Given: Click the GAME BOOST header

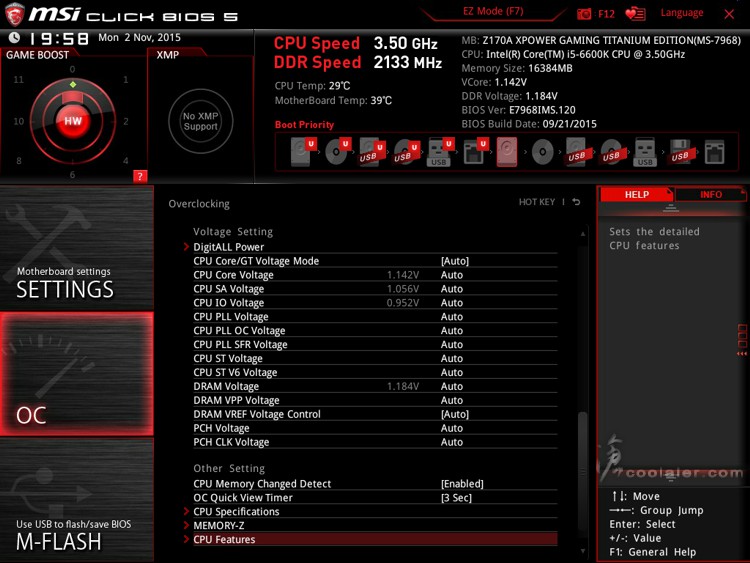Looking at the screenshot, I should (37, 55).
